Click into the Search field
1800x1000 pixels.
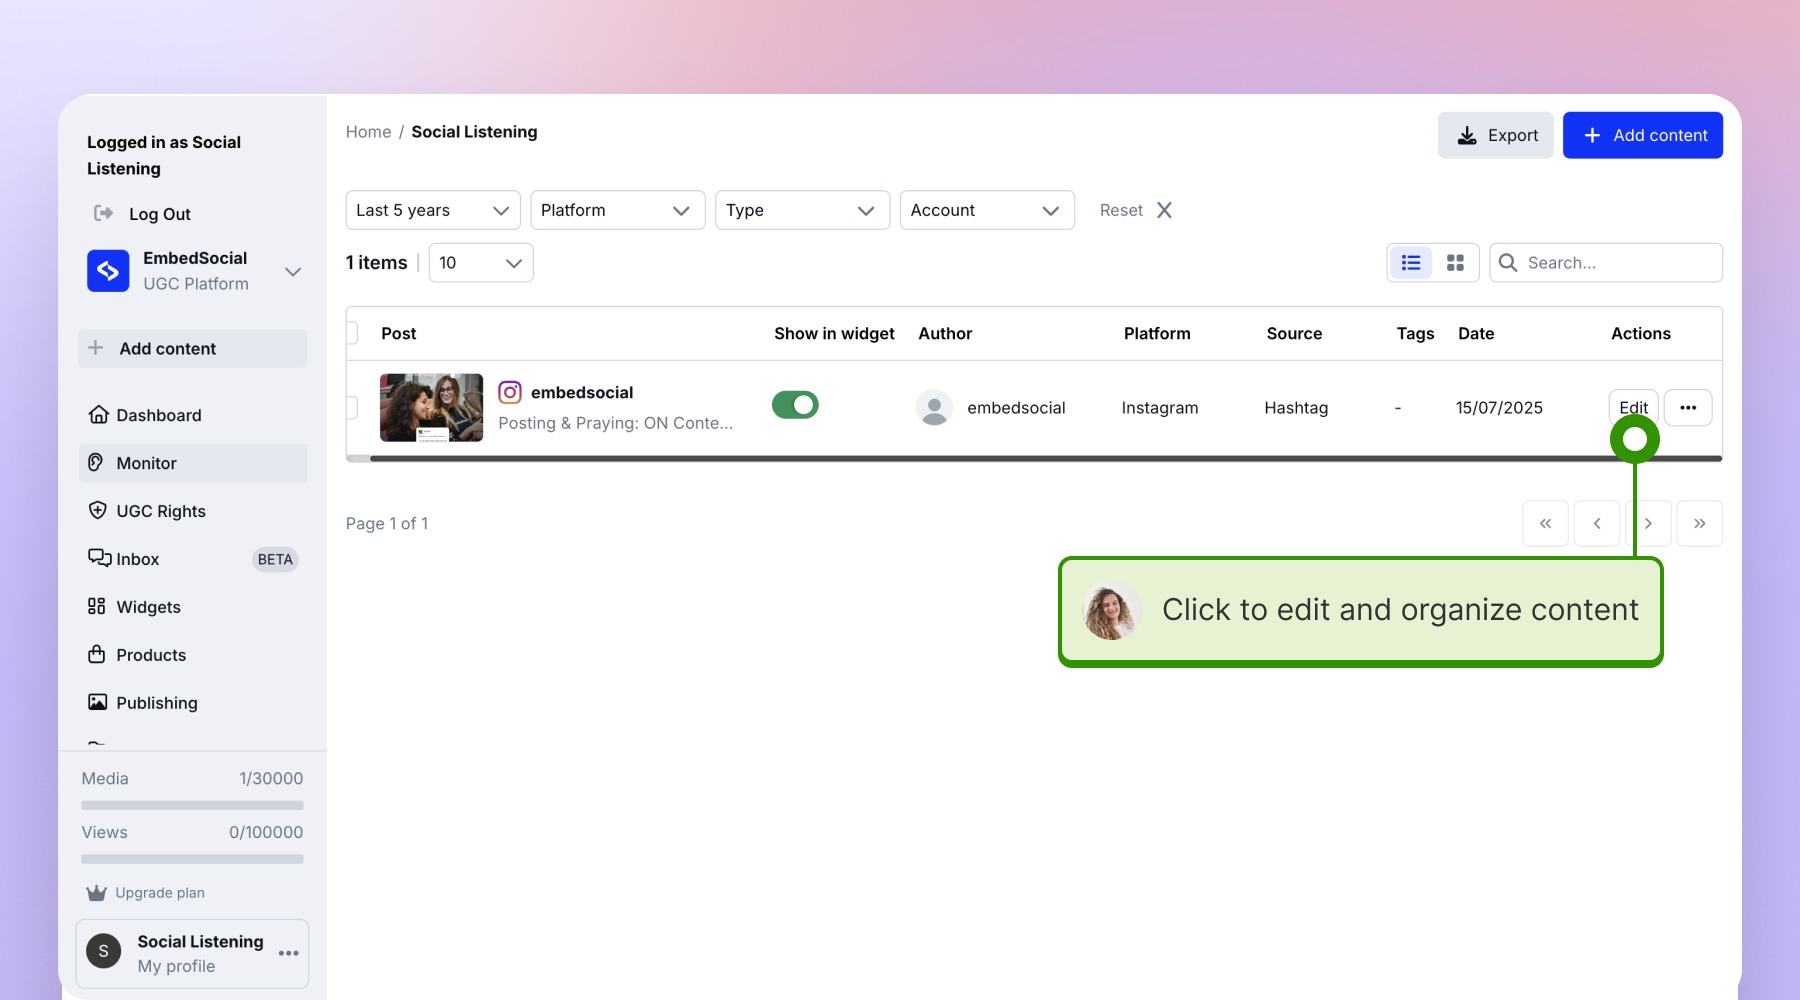tap(1606, 263)
